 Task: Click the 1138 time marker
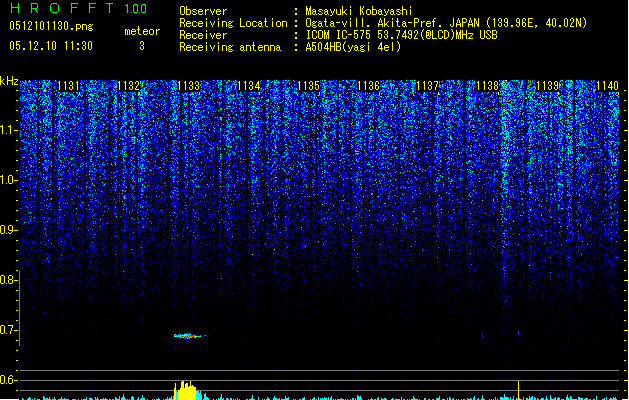[x=487, y=86]
